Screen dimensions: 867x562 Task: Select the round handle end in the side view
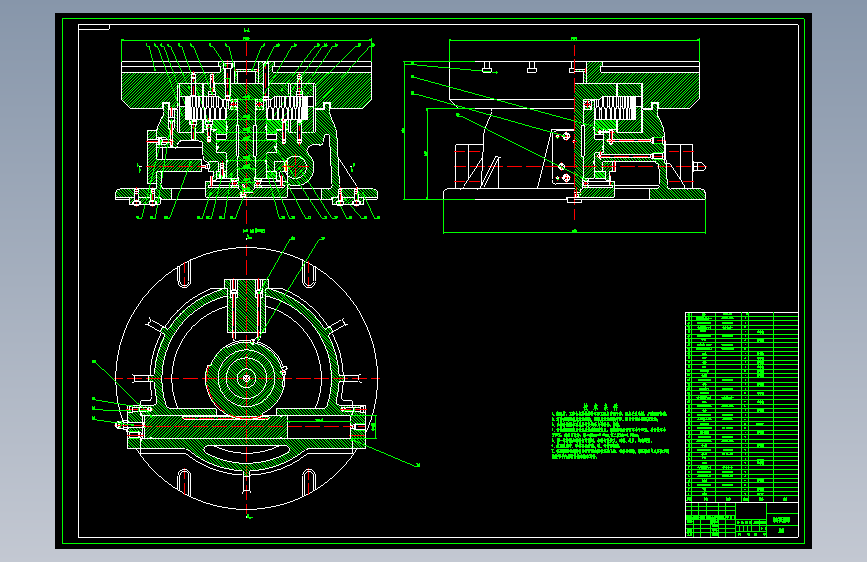click(x=700, y=166)
